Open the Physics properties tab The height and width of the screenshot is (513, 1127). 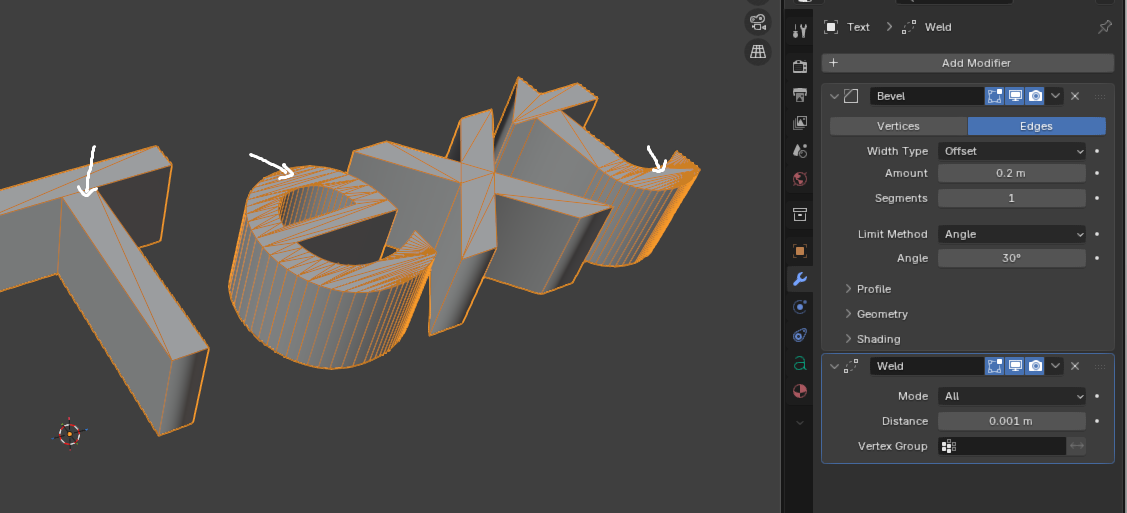coord(800,307)
